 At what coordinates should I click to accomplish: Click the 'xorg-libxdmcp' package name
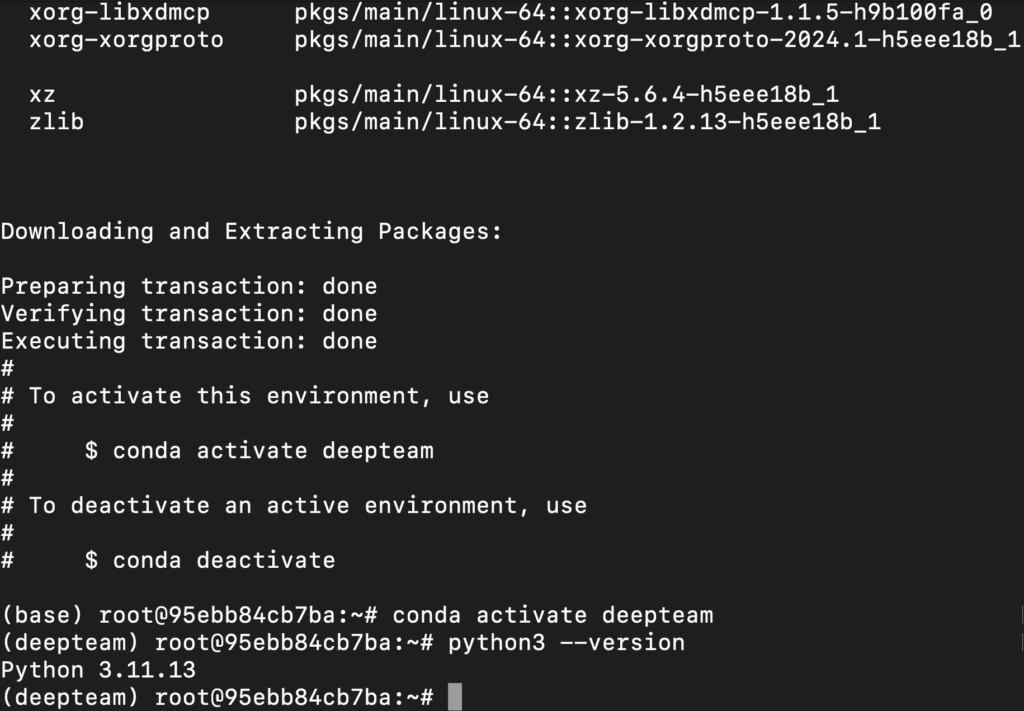(120, 12)
